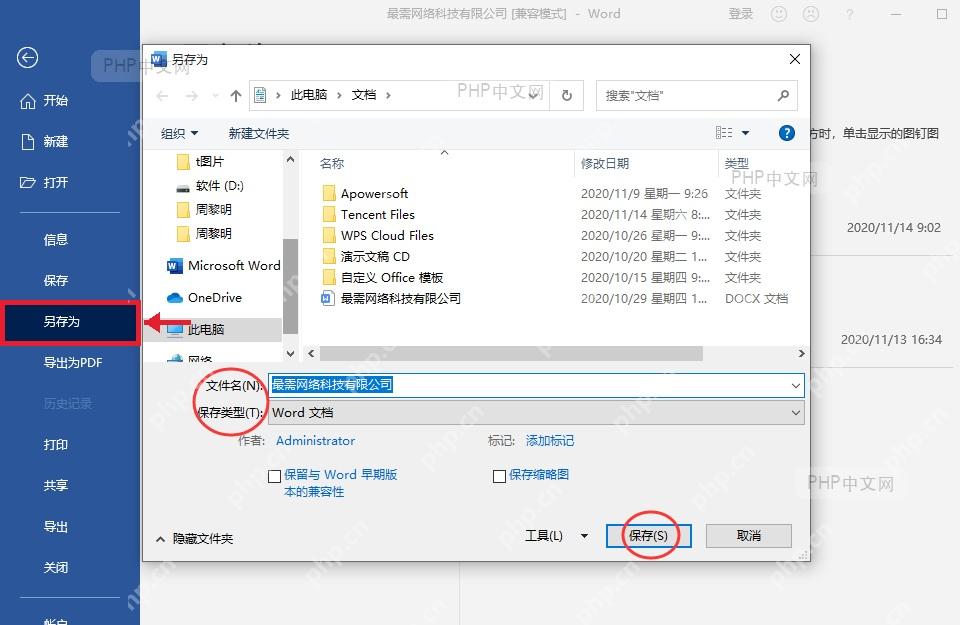960x625 pixels.
Task: Click the view layout icon
Action: coord(724,133)
